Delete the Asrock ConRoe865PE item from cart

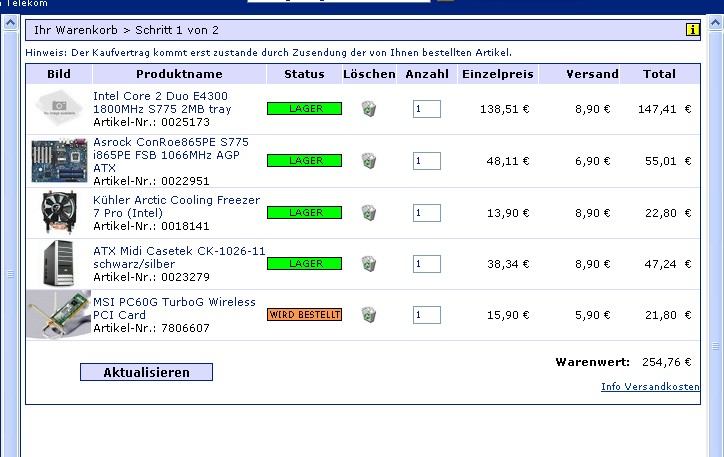[x=368, y=161]
